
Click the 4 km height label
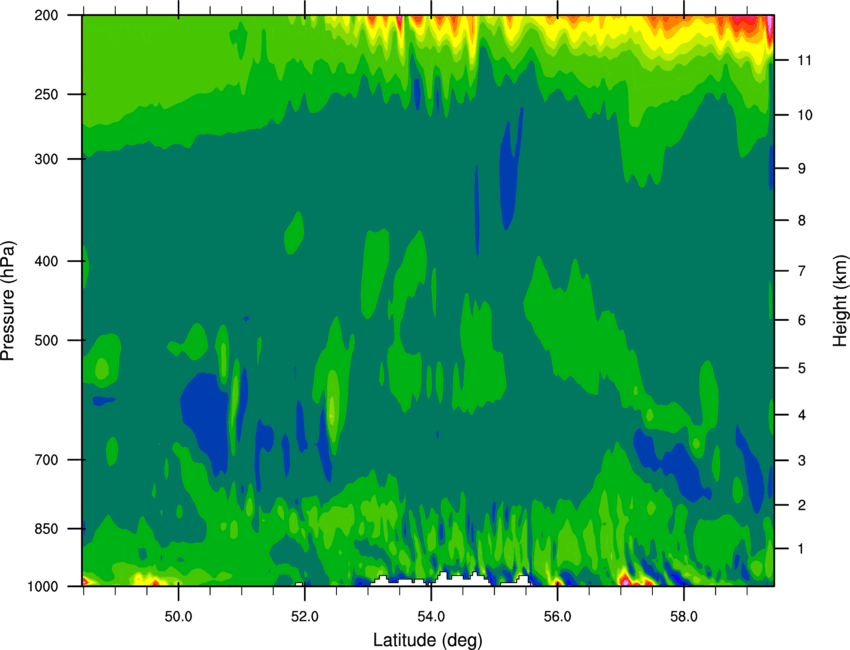pos(802,415)
